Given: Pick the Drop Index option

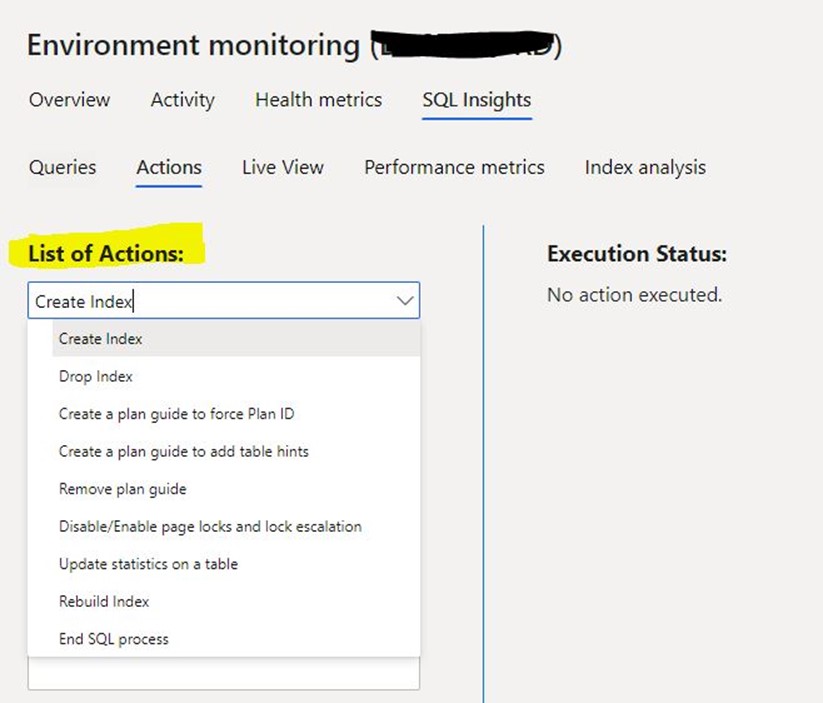Looking at the screenshot, I should [95, 377].
